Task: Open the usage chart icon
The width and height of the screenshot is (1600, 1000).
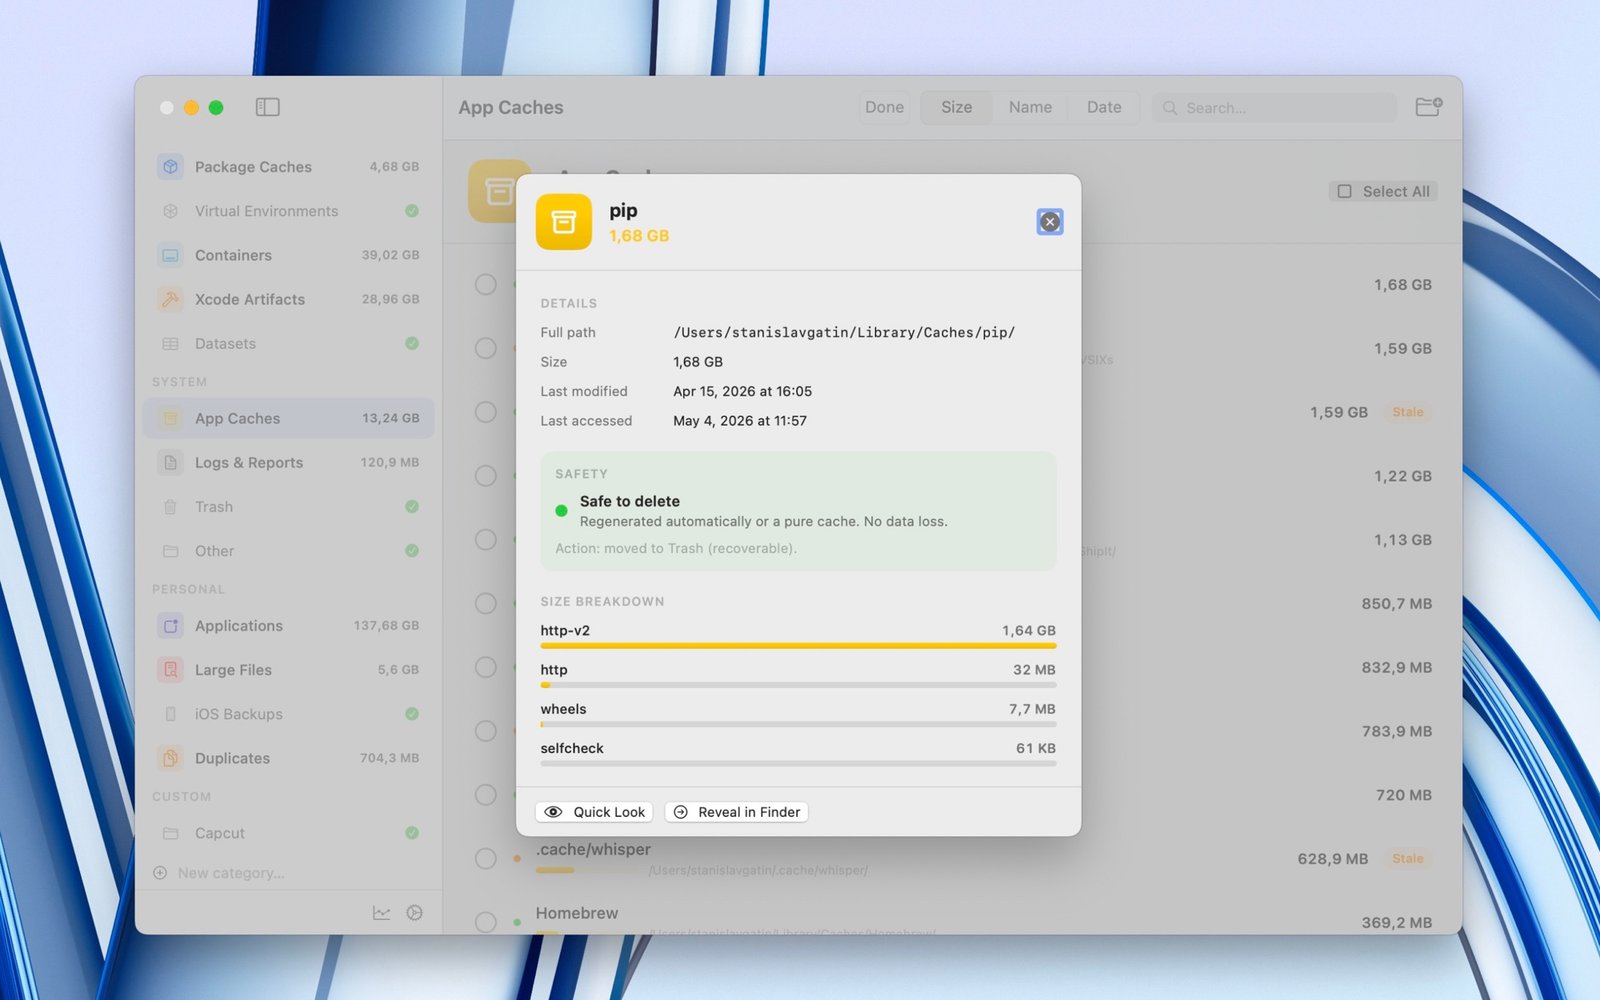Action: pos(381,913)
